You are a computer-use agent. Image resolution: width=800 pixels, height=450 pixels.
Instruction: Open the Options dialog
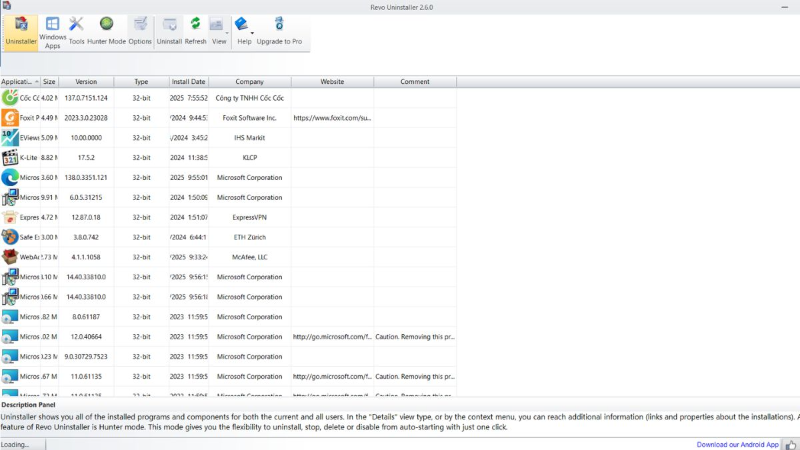click(140, 32)
